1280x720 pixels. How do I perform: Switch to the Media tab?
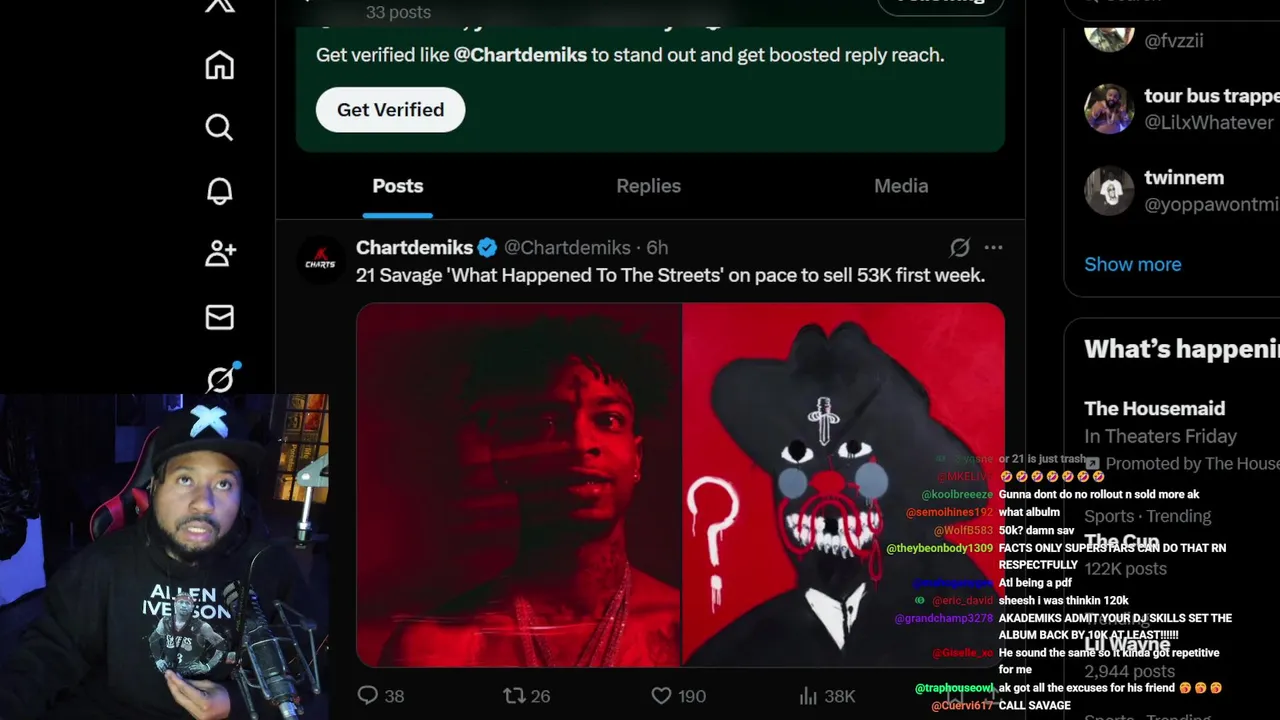[x=901, y=186]
